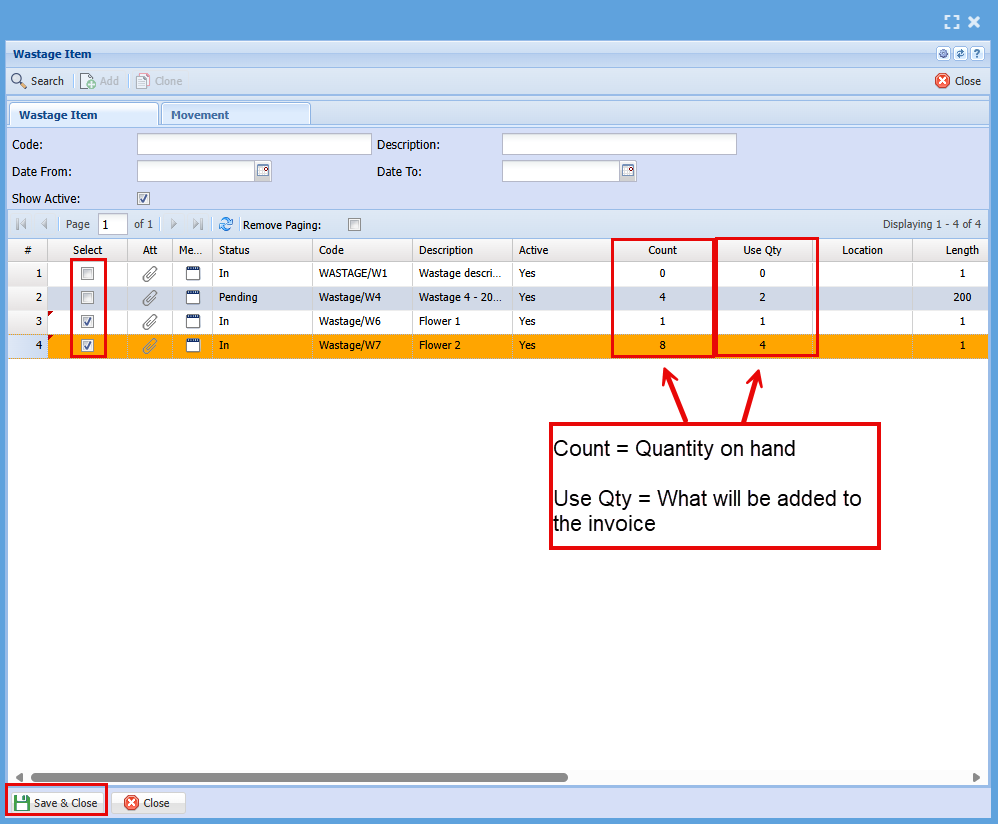Click the horizontal scrollbar thumb
The height and width of the screenshot is (824, 998).
point(299,777)
